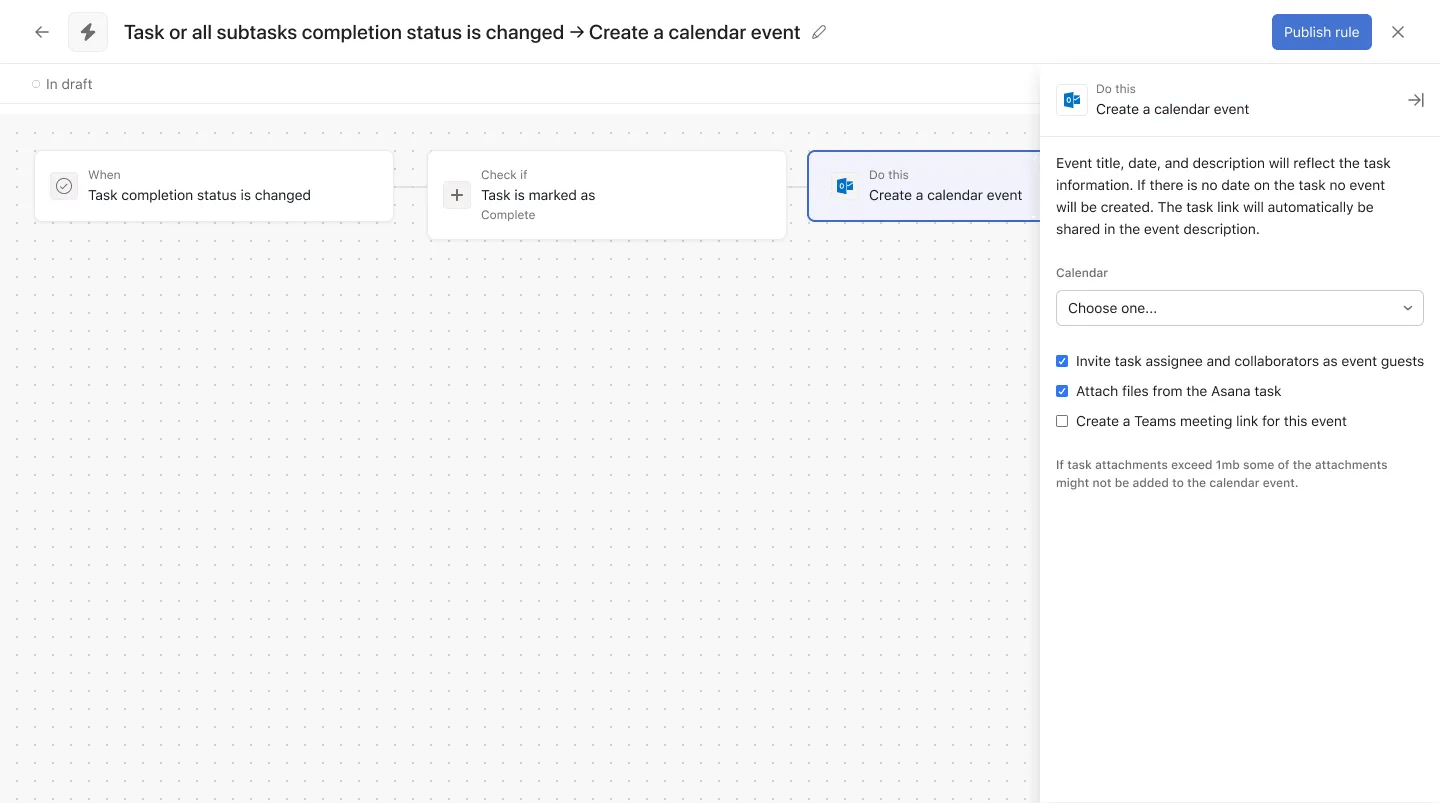
Task: Uncheck Invite task assignee and collaborators
Action: 1062,361
